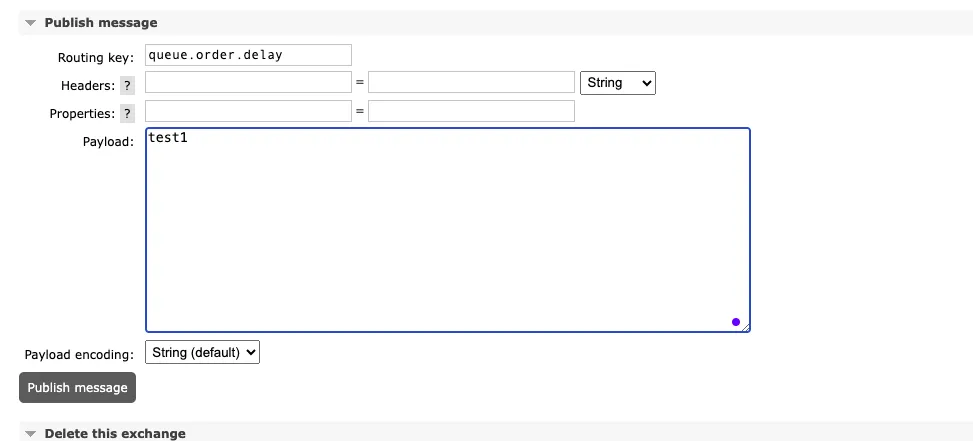Click the "Routing key:" label
The image size is (973, 441).
(x=95, y=58)
